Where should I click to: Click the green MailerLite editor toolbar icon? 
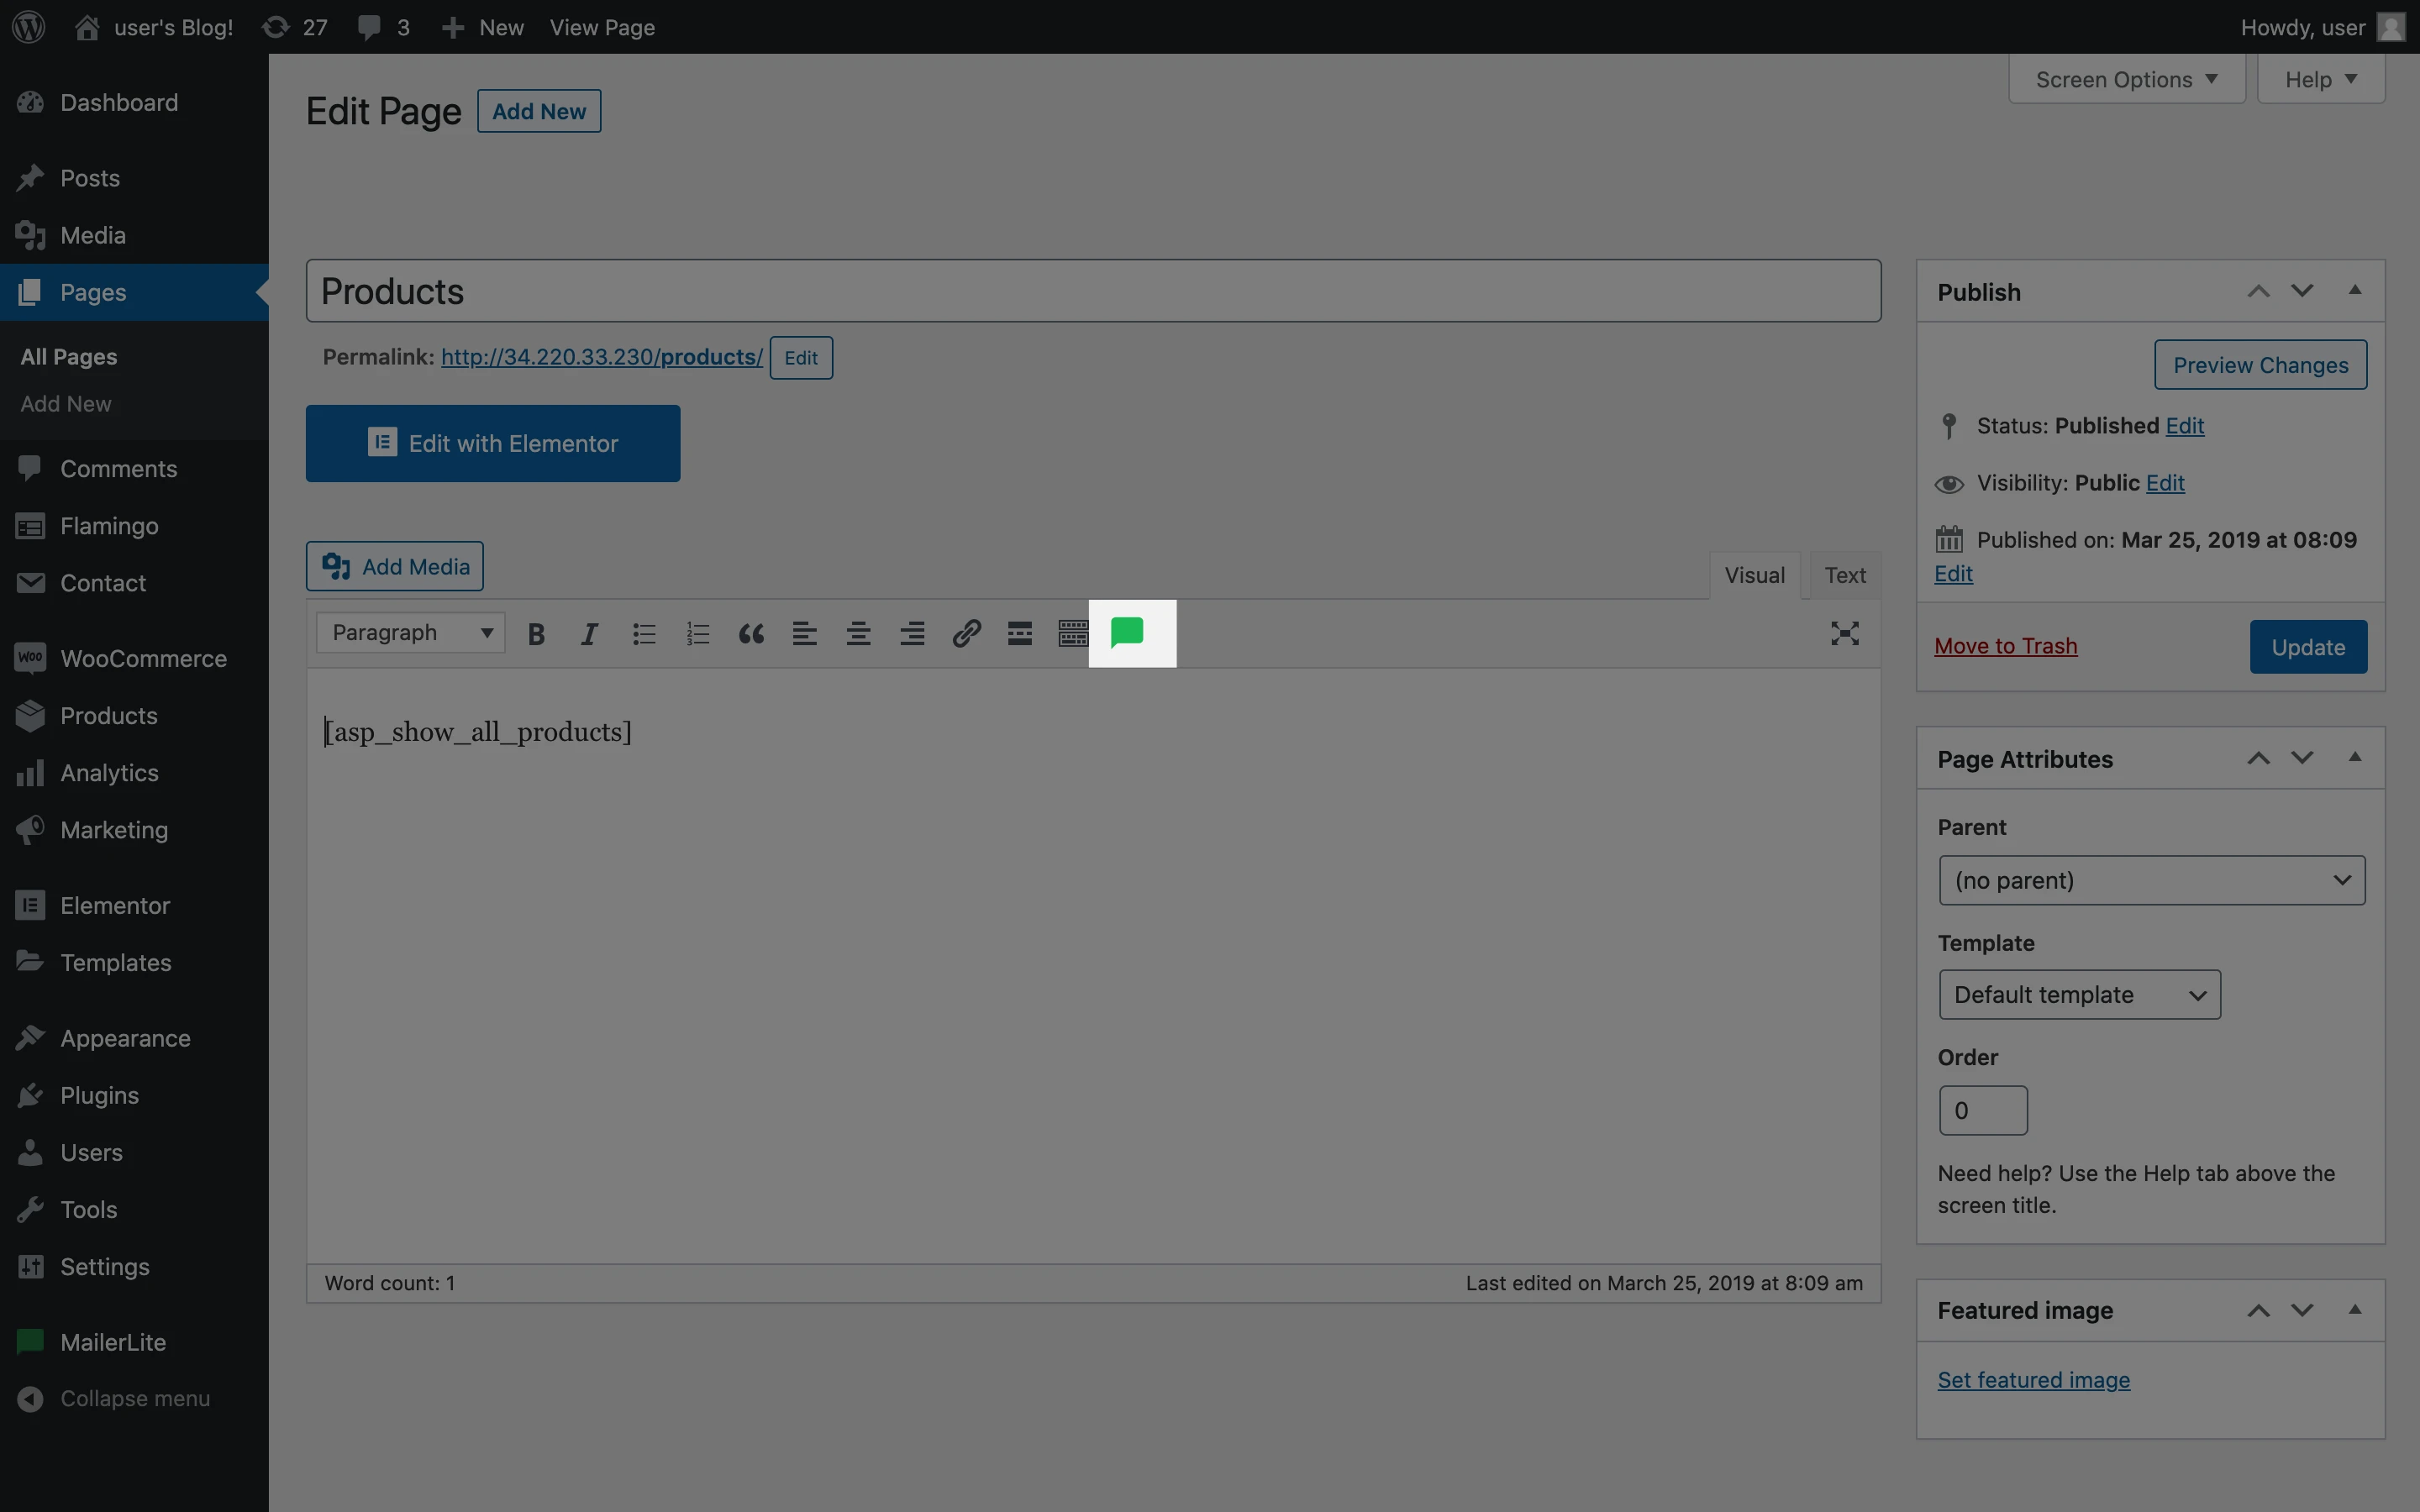click(1127, 633)
